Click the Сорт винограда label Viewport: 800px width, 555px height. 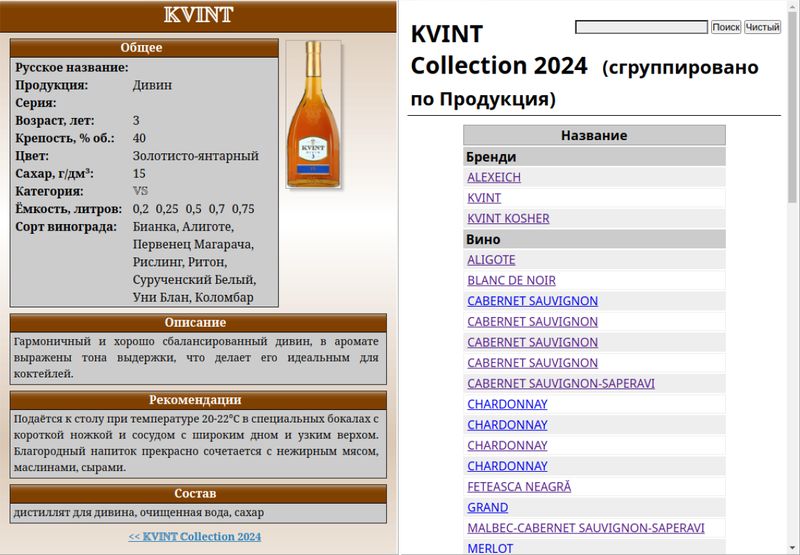66,227
